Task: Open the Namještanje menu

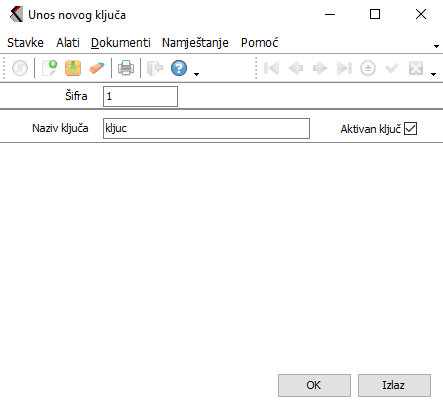Action: point(195,43)
